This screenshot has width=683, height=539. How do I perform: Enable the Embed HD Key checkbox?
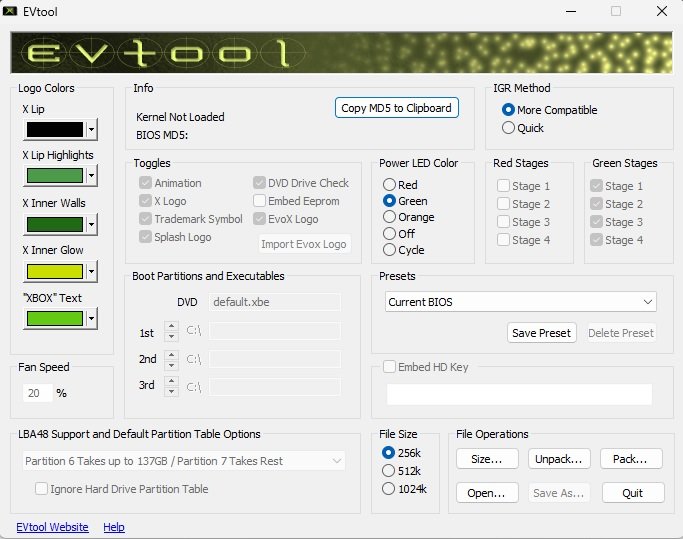426,367
